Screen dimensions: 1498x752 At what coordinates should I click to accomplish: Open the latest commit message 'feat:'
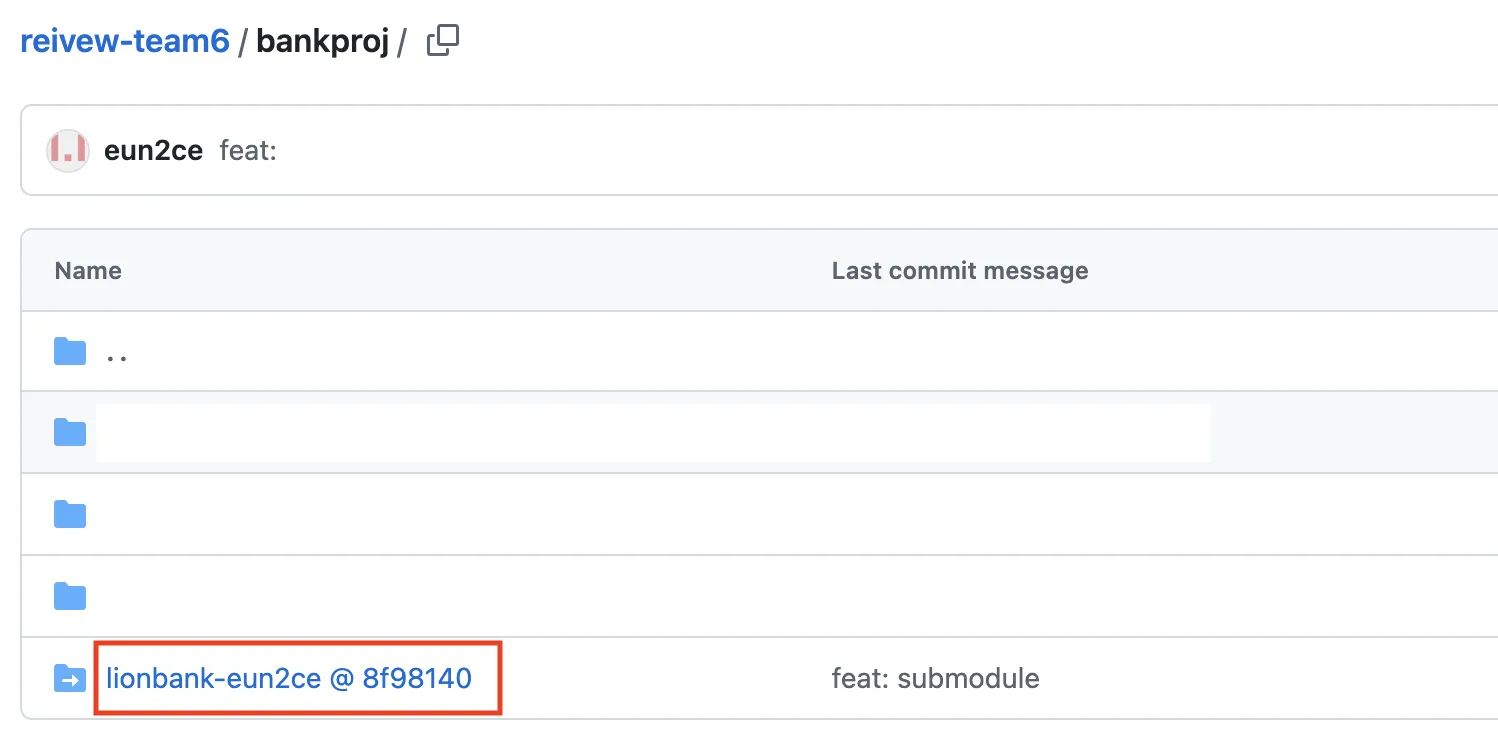248,151
